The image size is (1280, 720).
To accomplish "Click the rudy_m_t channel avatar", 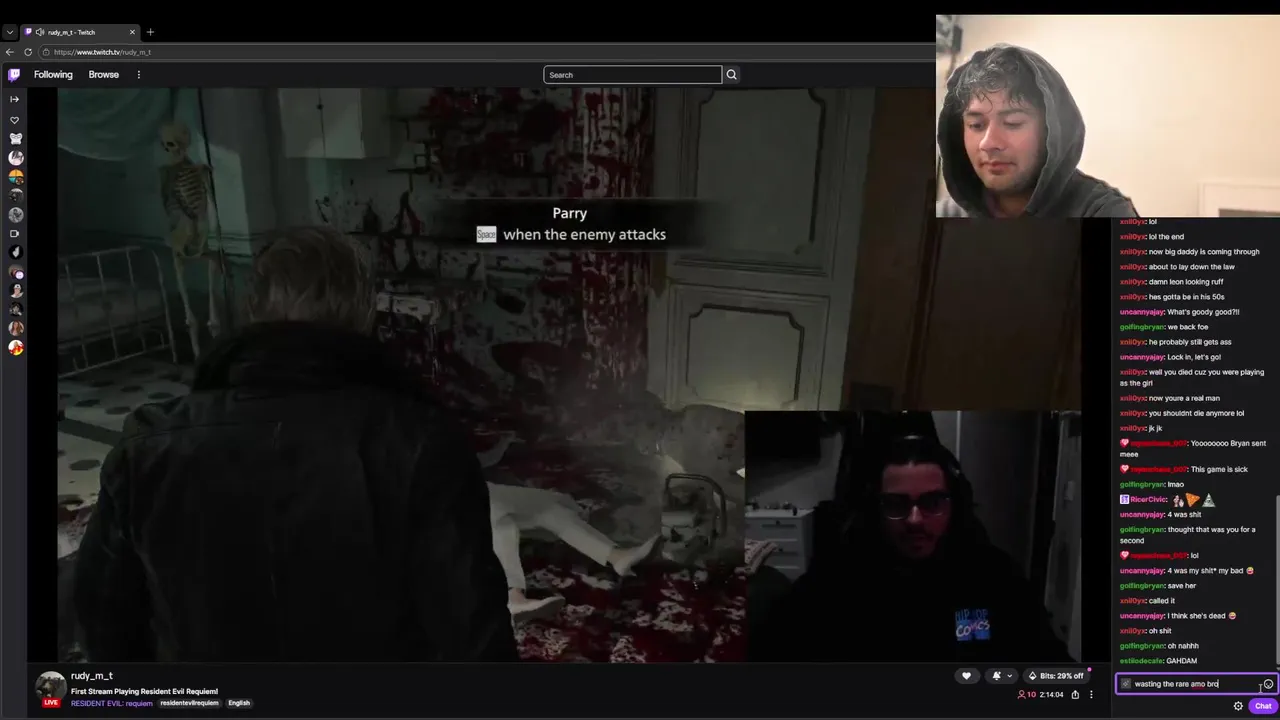I will (51, 688).
